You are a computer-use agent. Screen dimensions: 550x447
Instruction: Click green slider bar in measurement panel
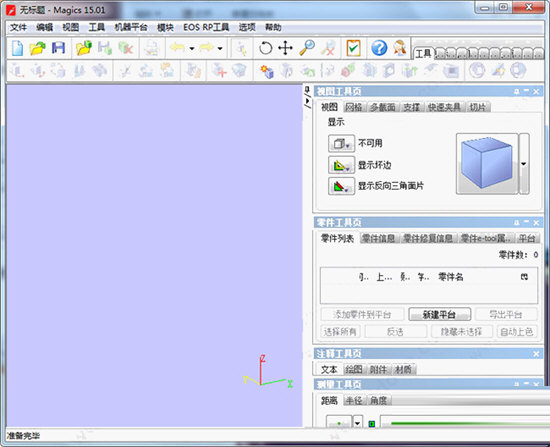(x=468, y=423)
